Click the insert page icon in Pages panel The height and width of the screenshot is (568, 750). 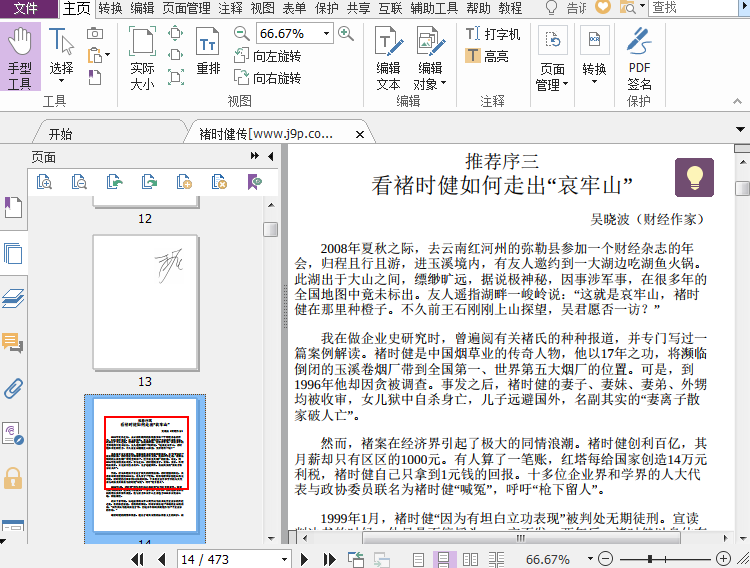pyautogui.click(x=184, y=182)
